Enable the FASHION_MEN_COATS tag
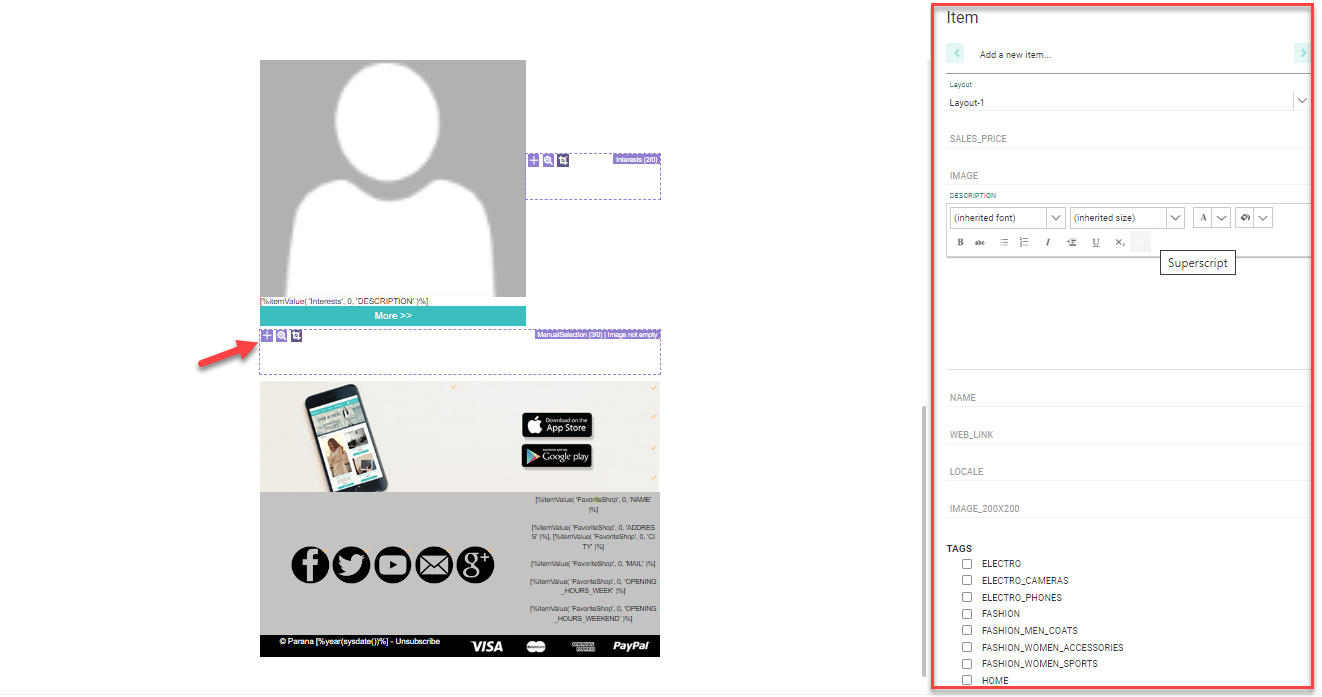 tap(967, 630)
